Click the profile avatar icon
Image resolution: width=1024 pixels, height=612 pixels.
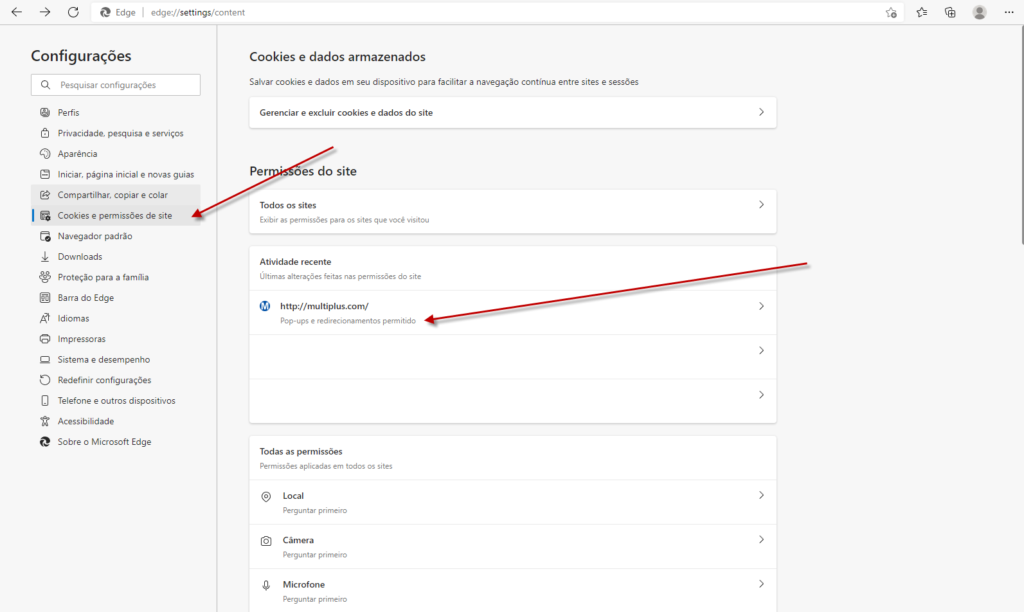click(x=979, y=12)
